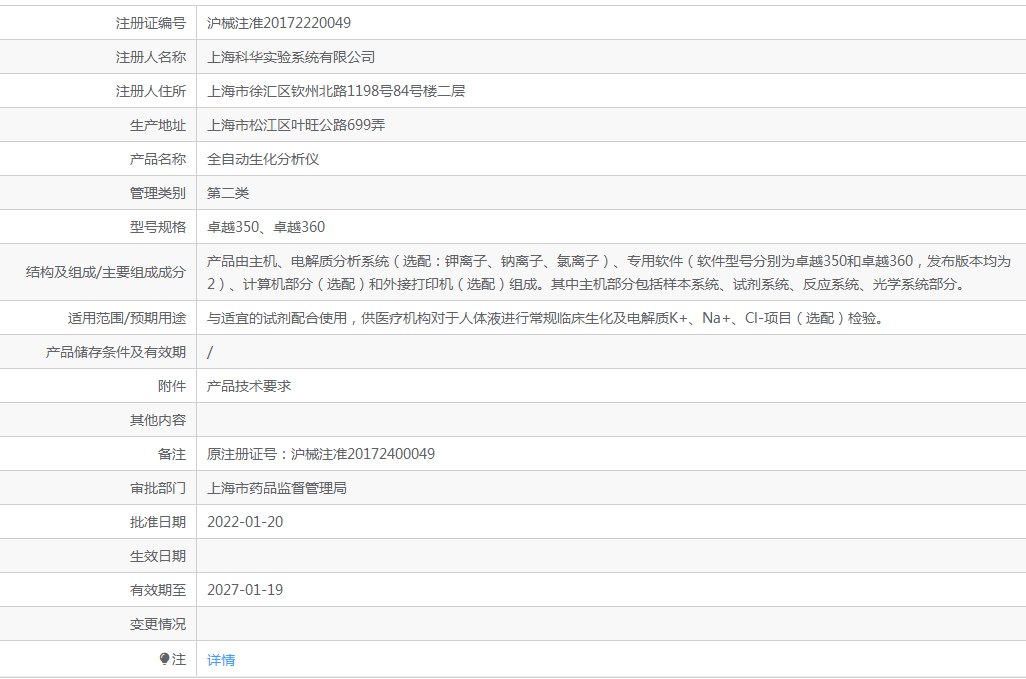The image size is (1026, 679).
Task: Click the 型号规格 label
Action: pyautogui.click(x=158, y=227)
